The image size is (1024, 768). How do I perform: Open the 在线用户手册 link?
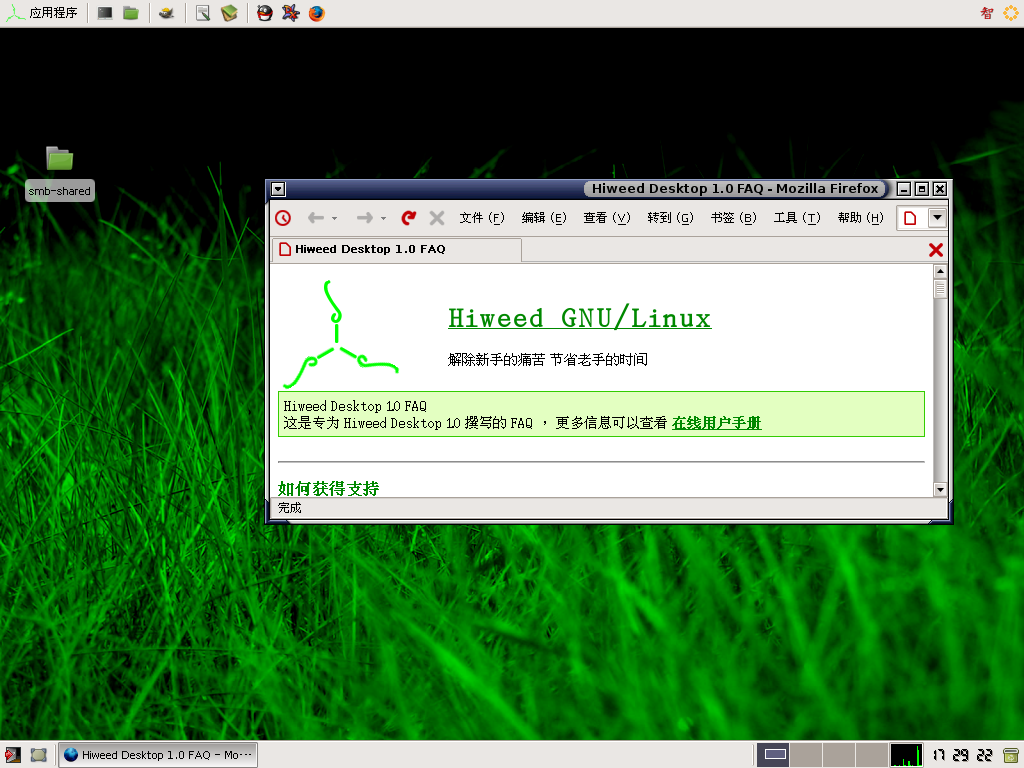click(716, 423)
